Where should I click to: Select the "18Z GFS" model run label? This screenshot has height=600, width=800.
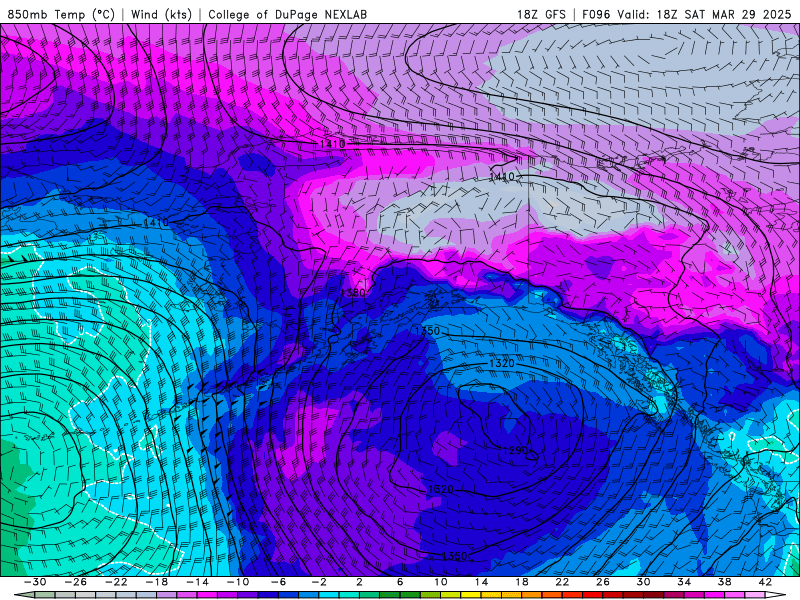pyautogui.click(x=541, y=14)
